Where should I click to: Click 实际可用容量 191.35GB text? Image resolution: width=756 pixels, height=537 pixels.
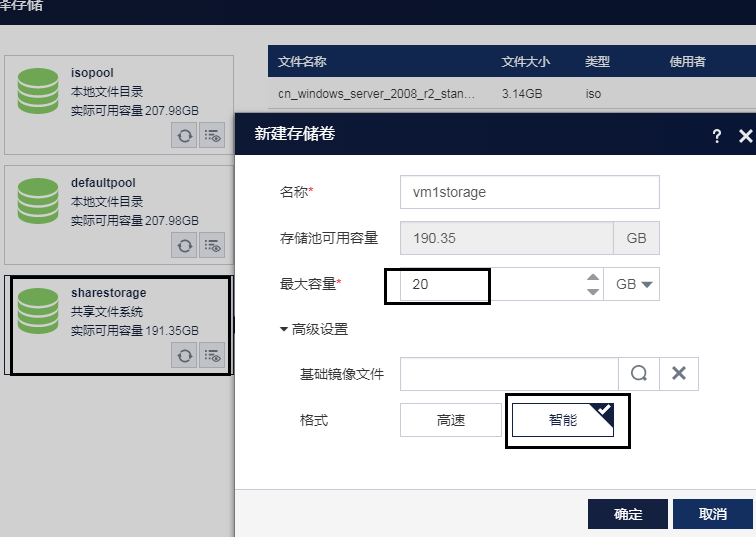(135, 331)
